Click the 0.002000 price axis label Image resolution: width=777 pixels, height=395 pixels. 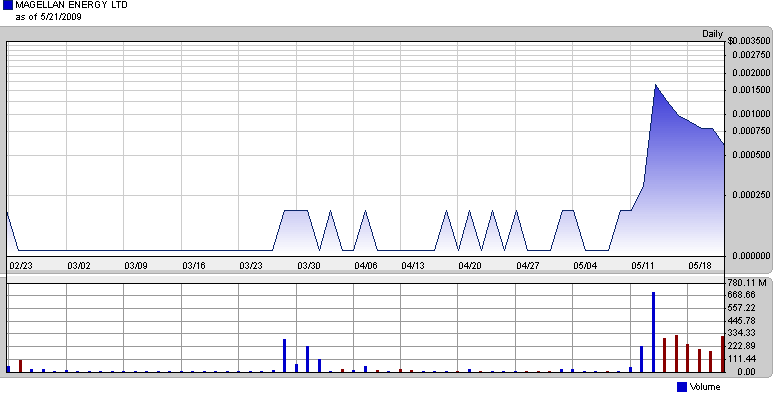coord(752,73)
